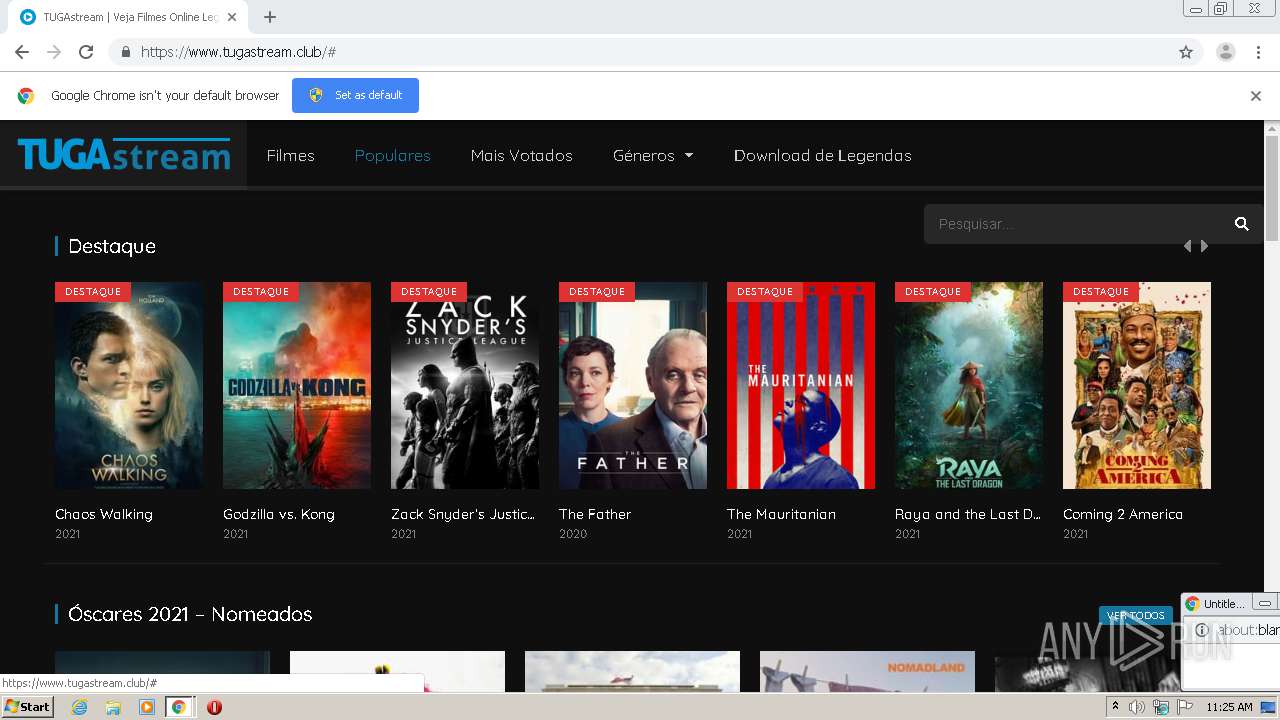Viewport: 1280px width, 720px height.
Task: Click the Godzilla vs. Kong title link
Action: 279,514
